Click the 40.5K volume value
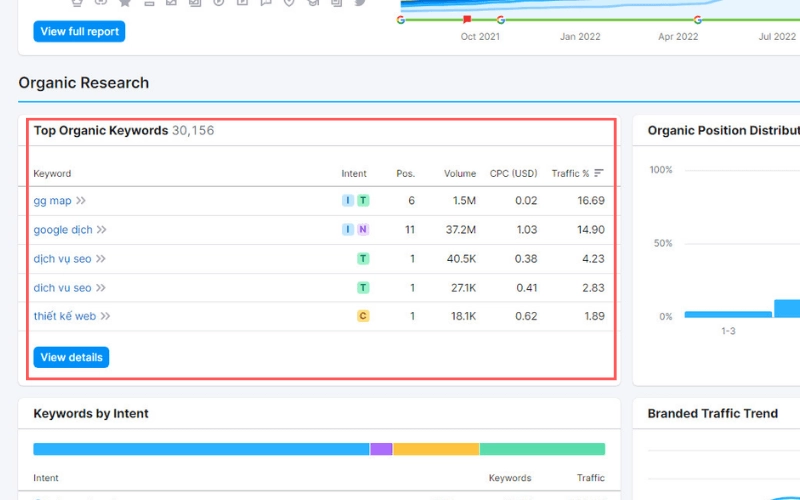 click(461, 259)
